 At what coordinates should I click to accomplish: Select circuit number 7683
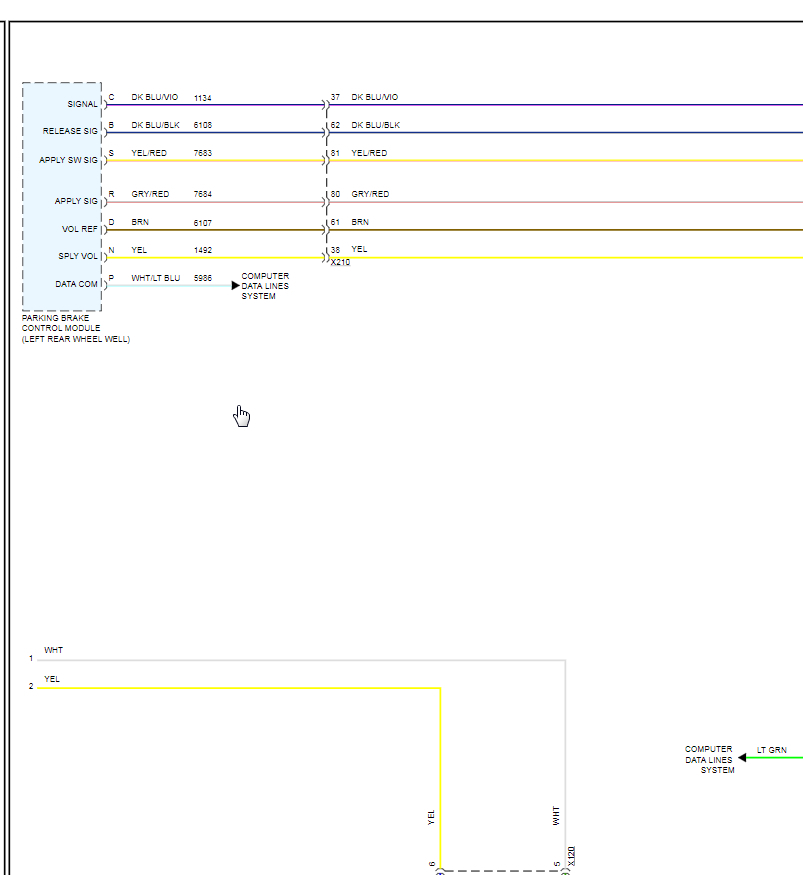coord(203,153)
